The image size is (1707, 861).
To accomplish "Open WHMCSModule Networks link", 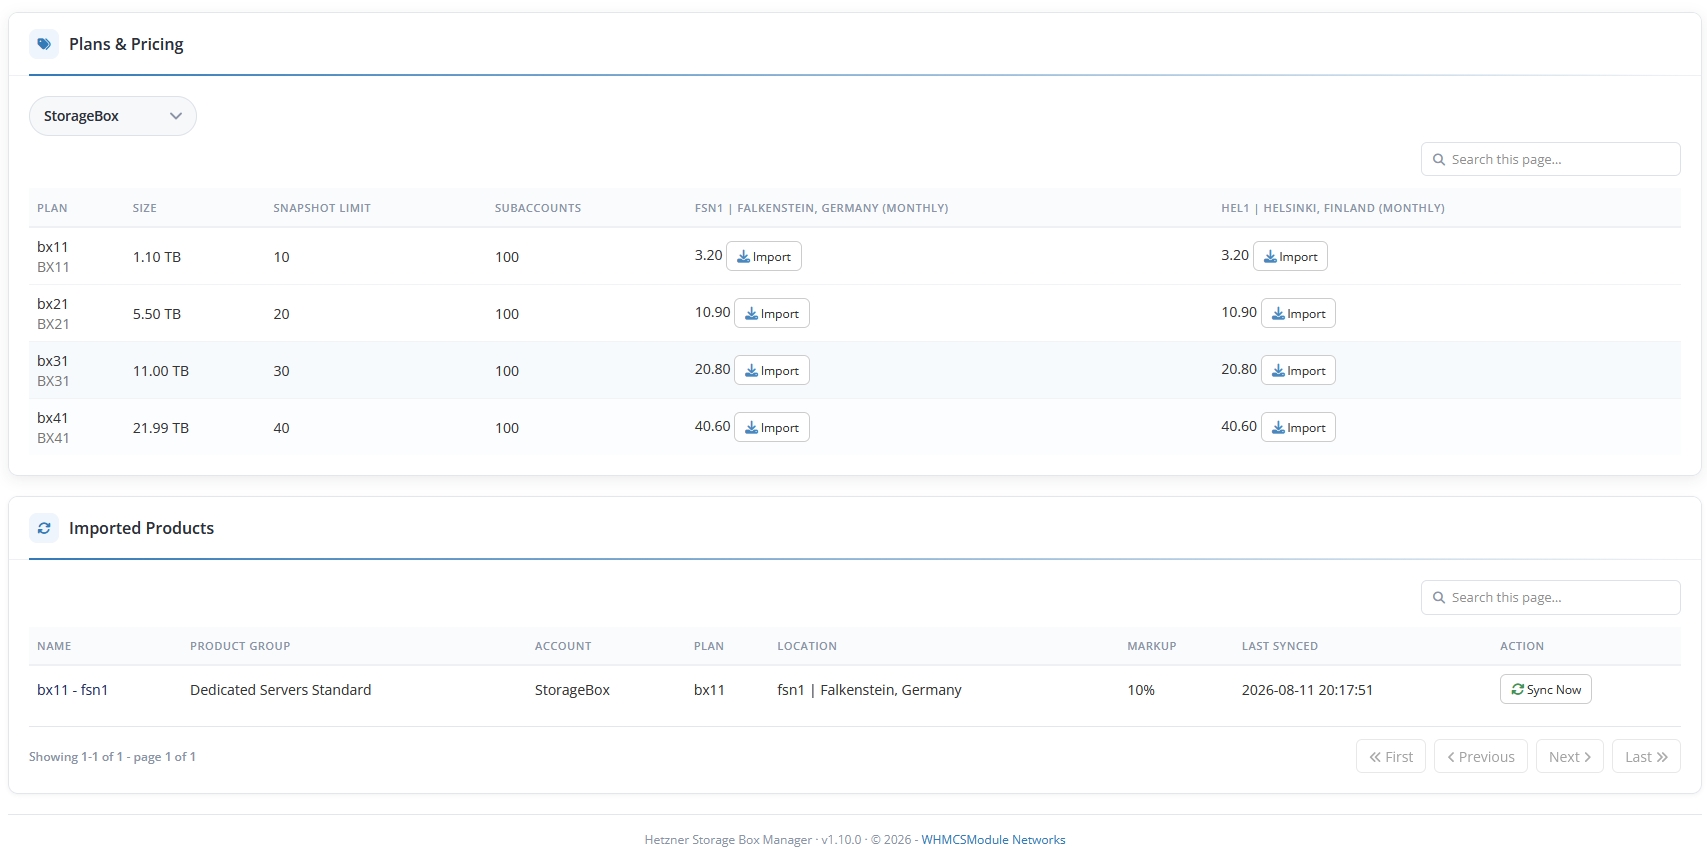I will pos(993,840).
